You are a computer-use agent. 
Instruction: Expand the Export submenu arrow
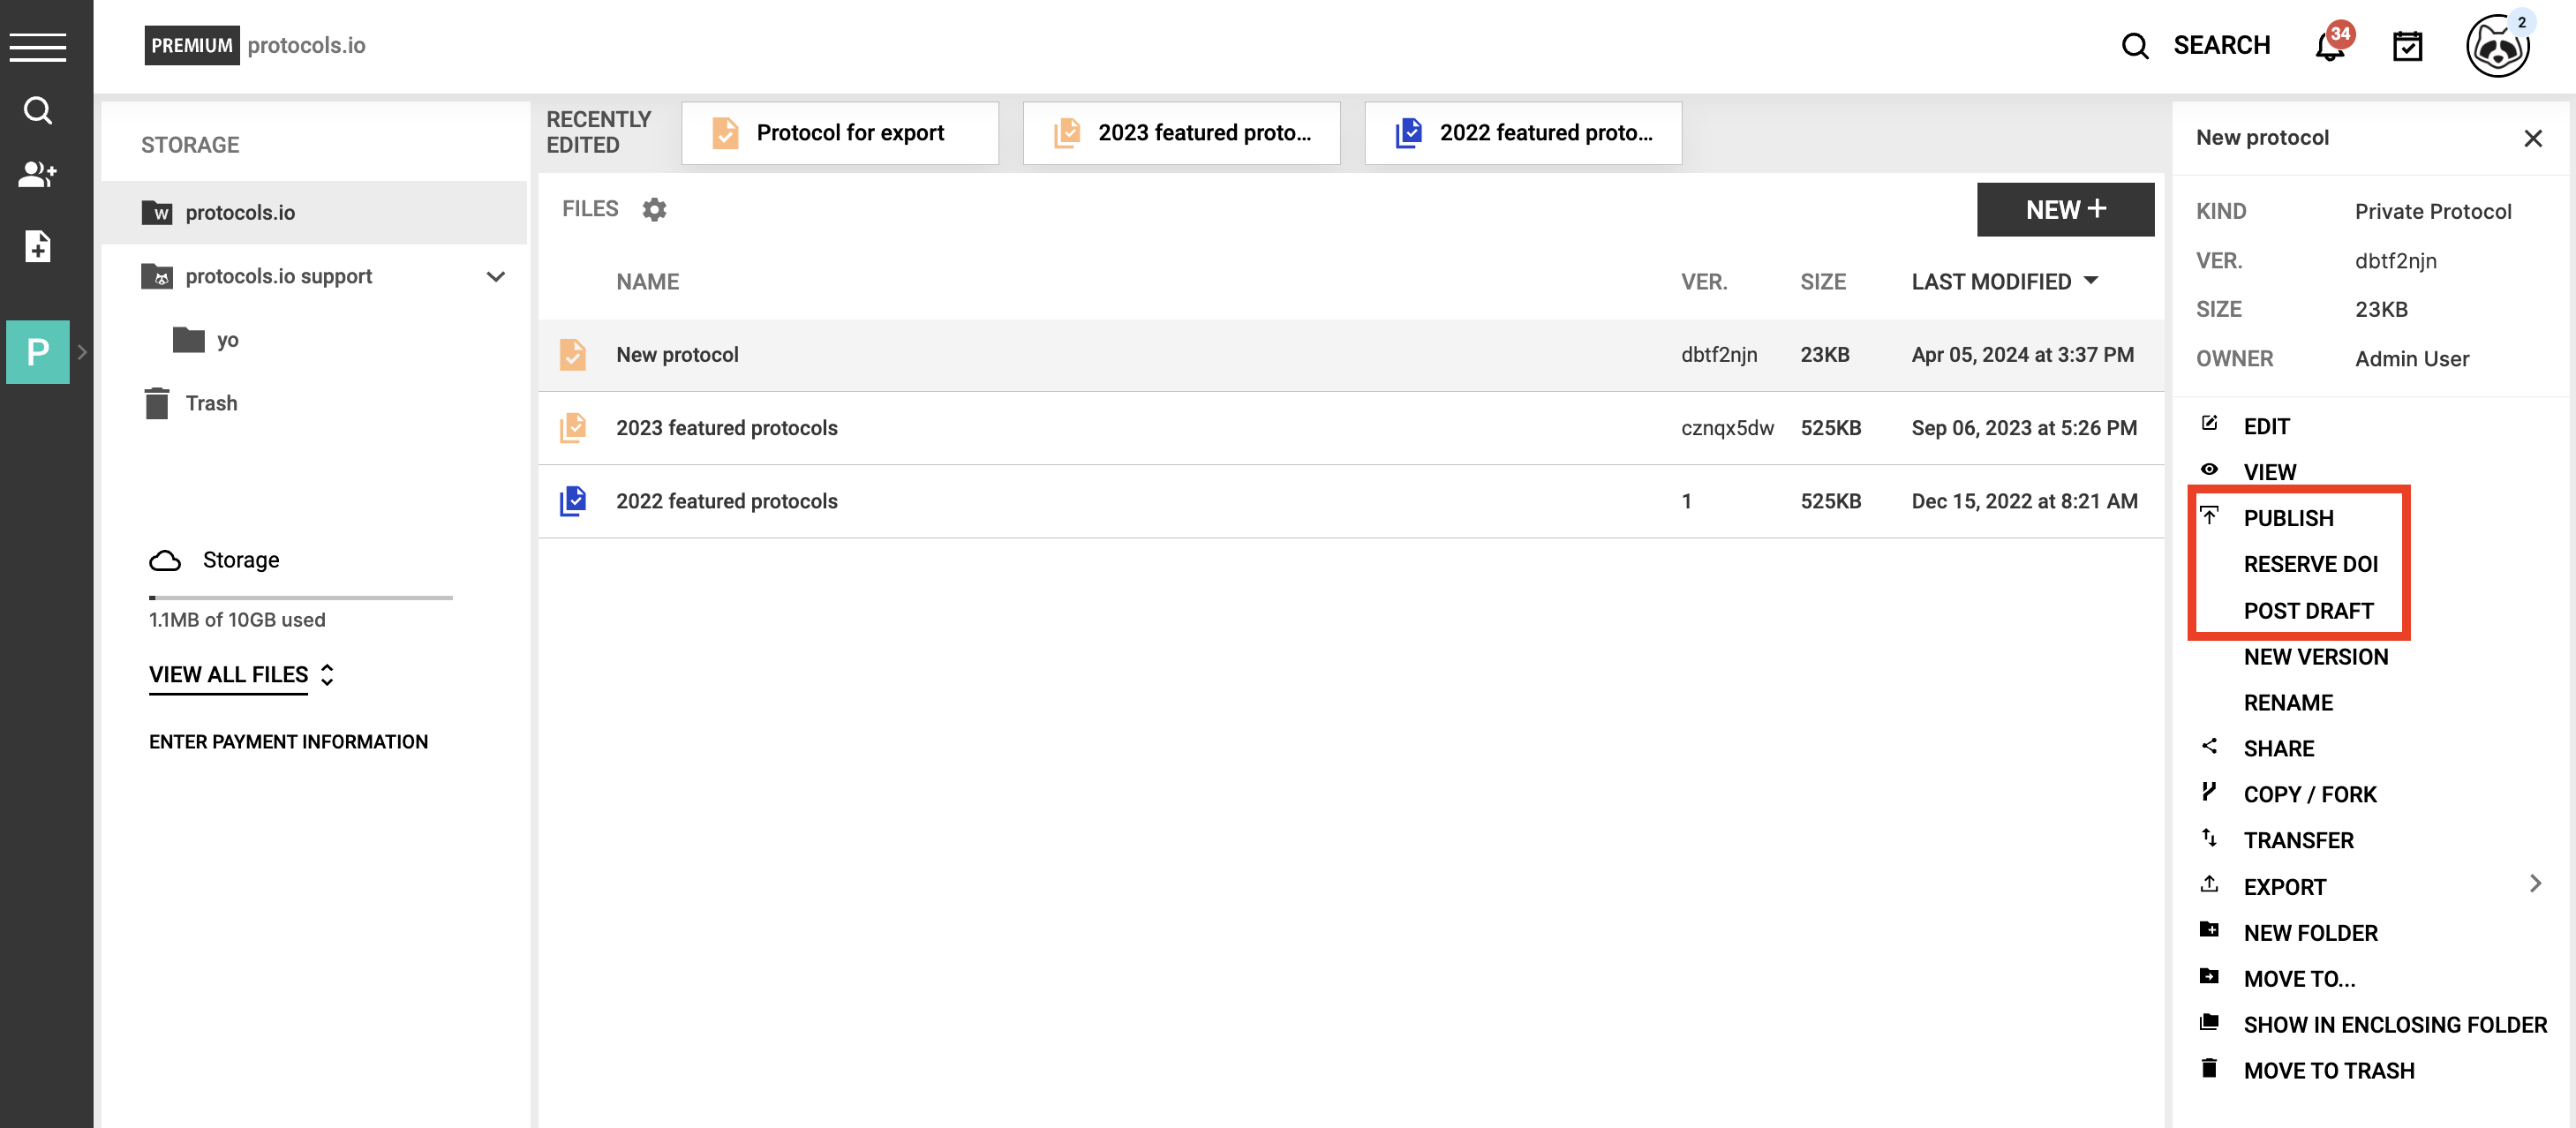[2534, 884]
